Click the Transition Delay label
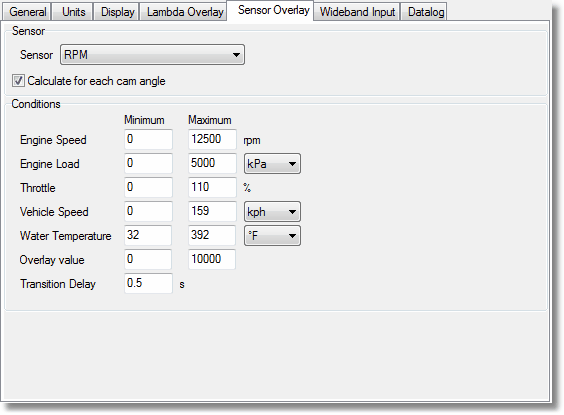Screen dimensions: 564x415 tap(58, 284)
